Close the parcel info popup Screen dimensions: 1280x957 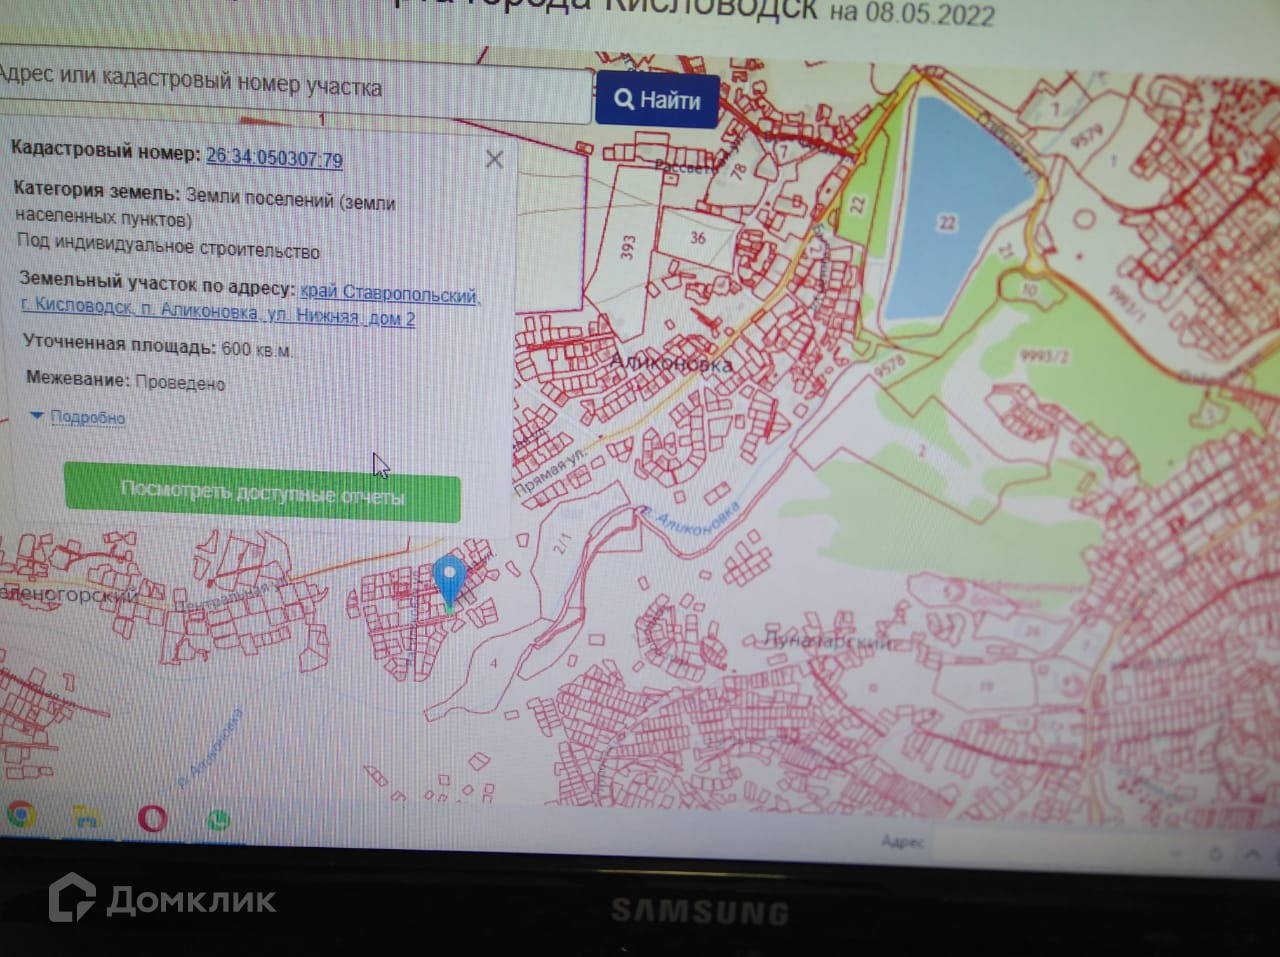[x=494, y=159]
